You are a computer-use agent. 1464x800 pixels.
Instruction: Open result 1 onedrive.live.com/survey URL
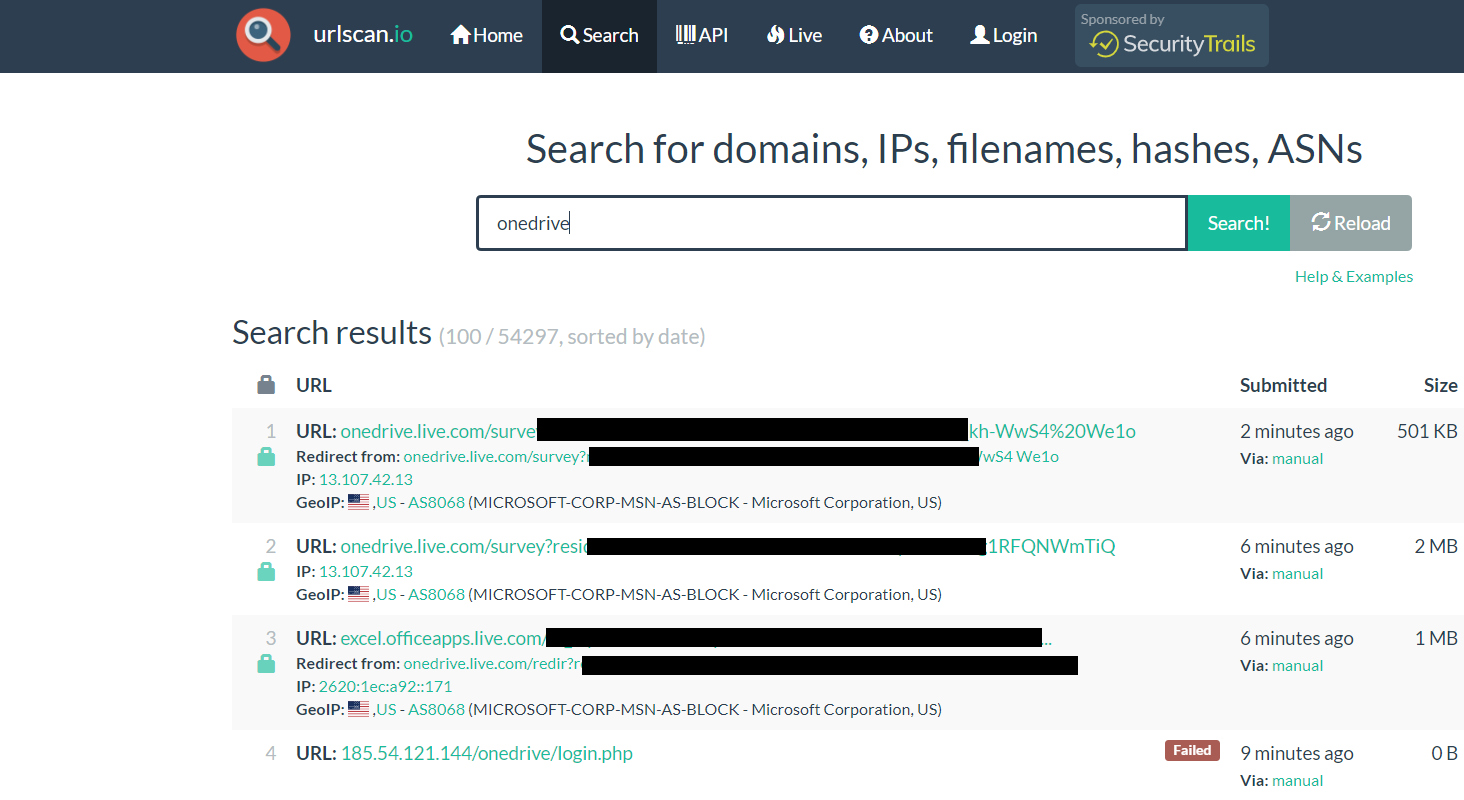(x=738, y=431)
